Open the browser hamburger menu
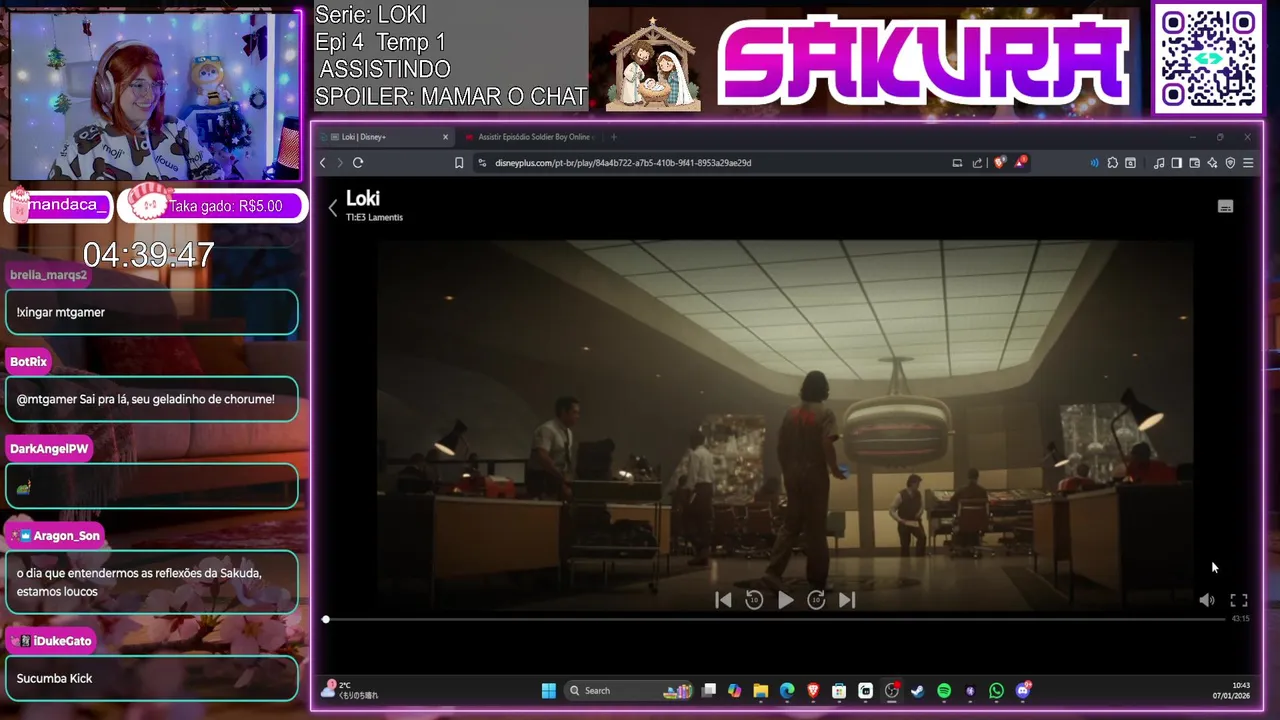Viewport: 1280px width, 720px height. 1248,163
